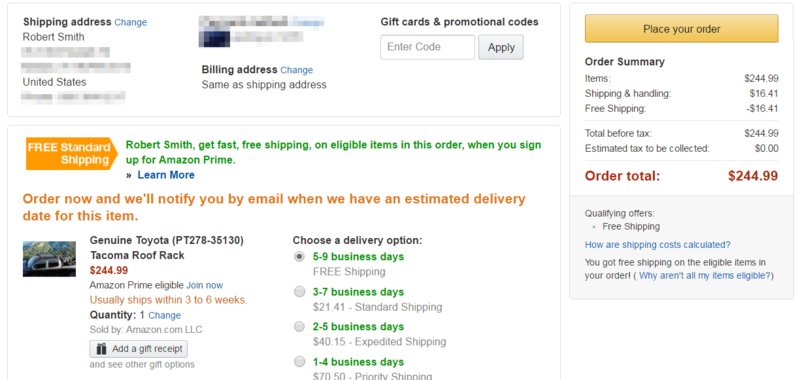
Task: Change the billing address
Action: coord(296,70)
